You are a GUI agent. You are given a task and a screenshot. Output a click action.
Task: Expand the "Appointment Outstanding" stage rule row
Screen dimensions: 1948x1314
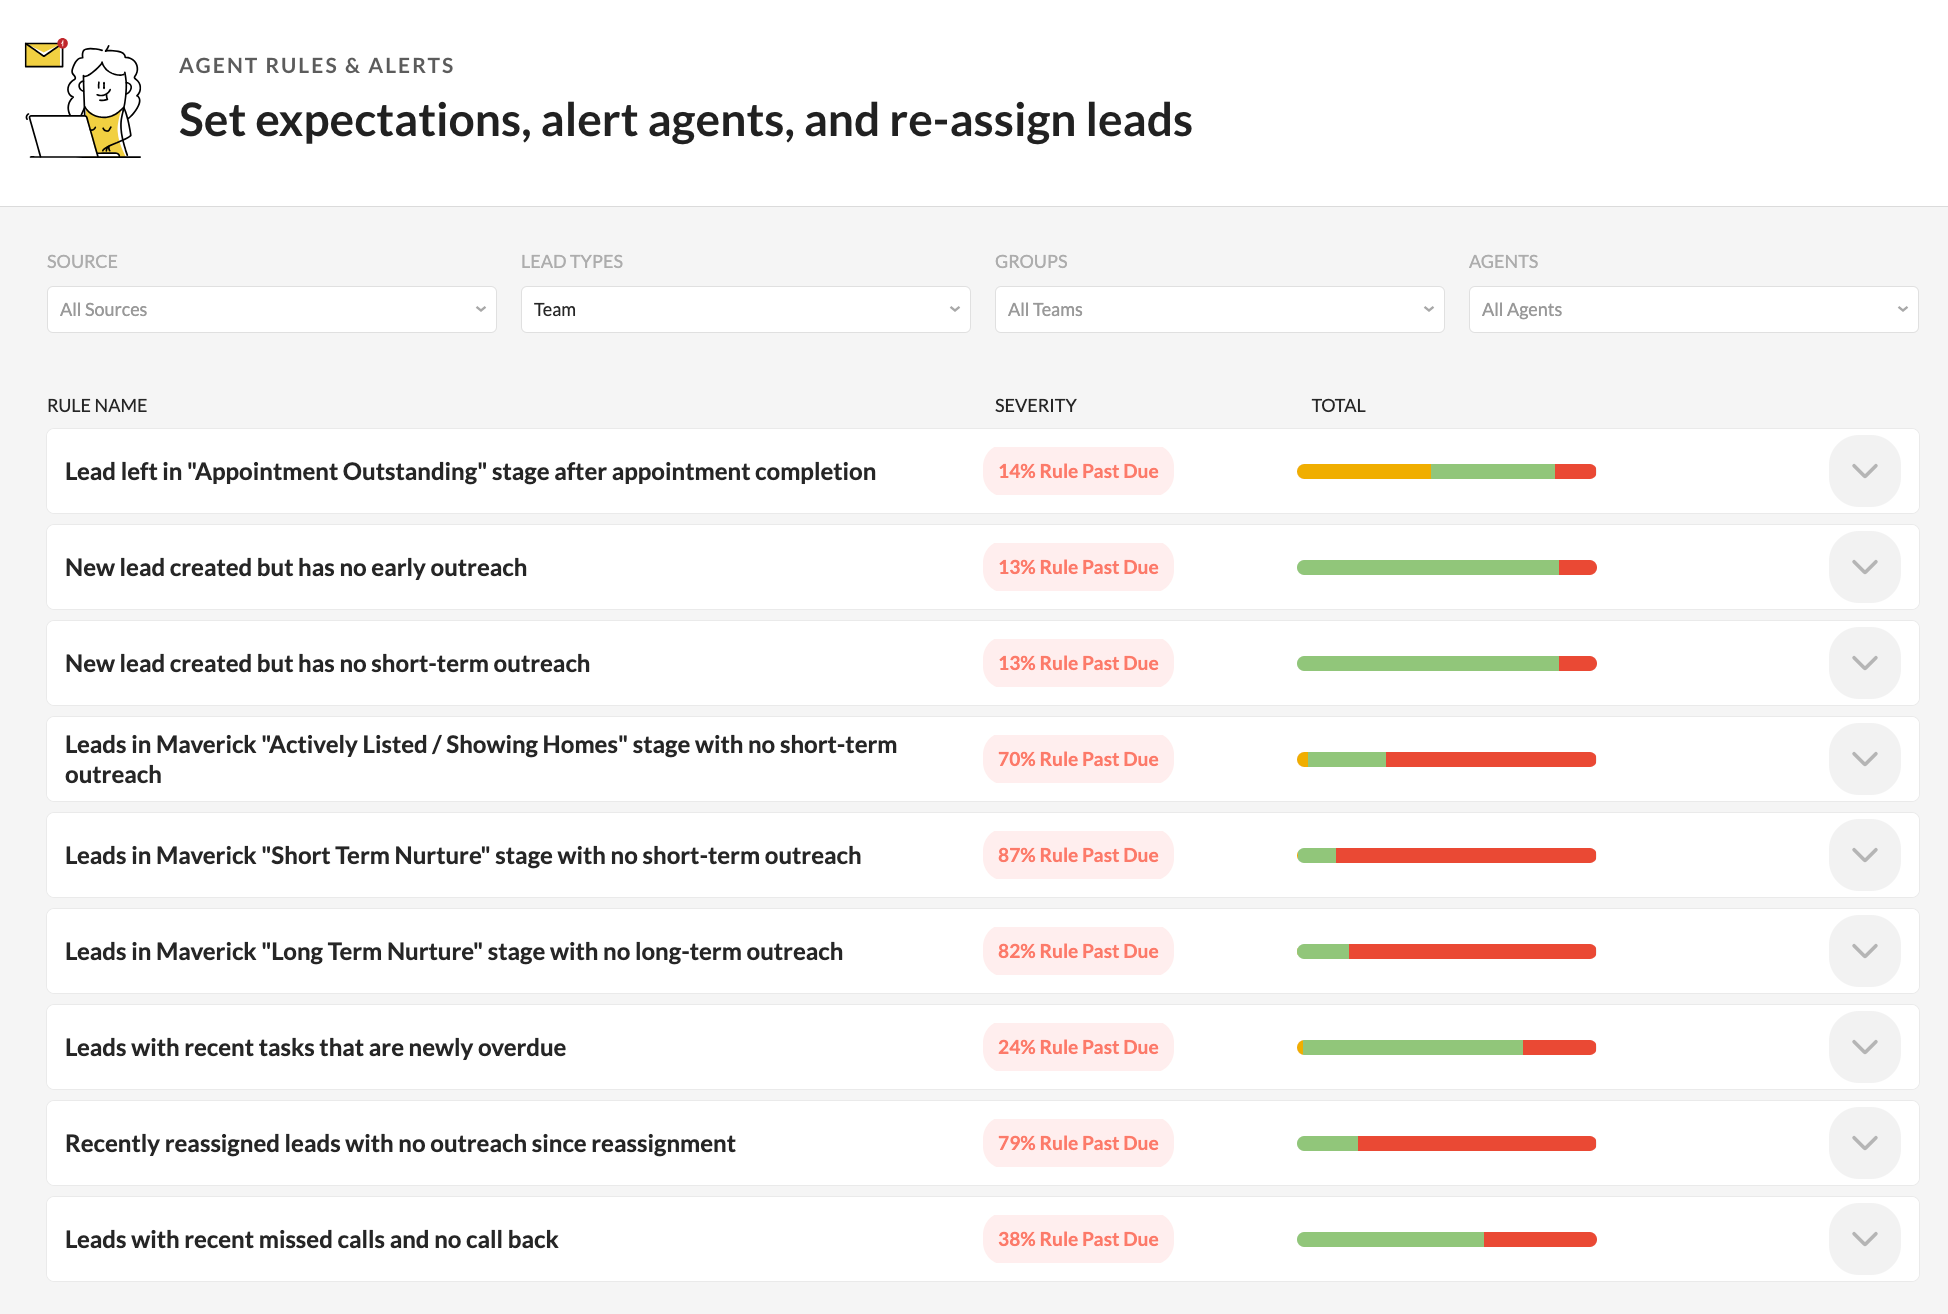point(1864,471)
